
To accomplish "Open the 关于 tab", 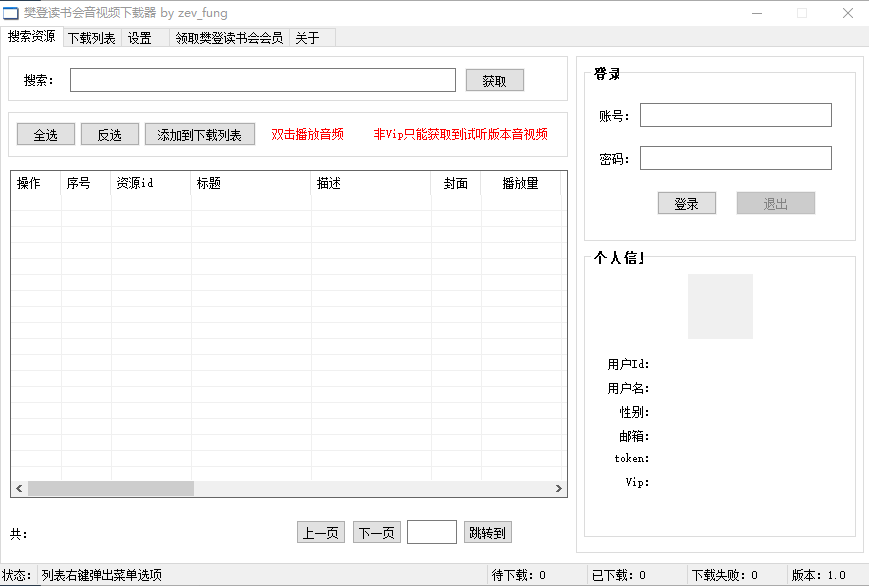I will 307,36.
